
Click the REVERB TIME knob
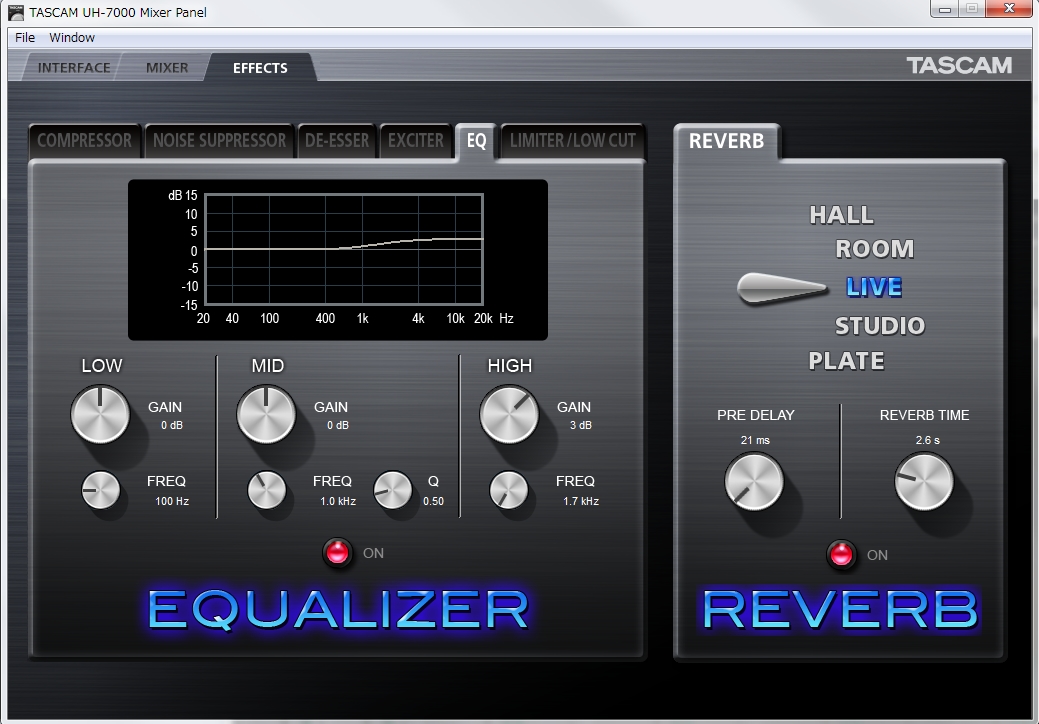pyautogui.click(x=924, y=481)
